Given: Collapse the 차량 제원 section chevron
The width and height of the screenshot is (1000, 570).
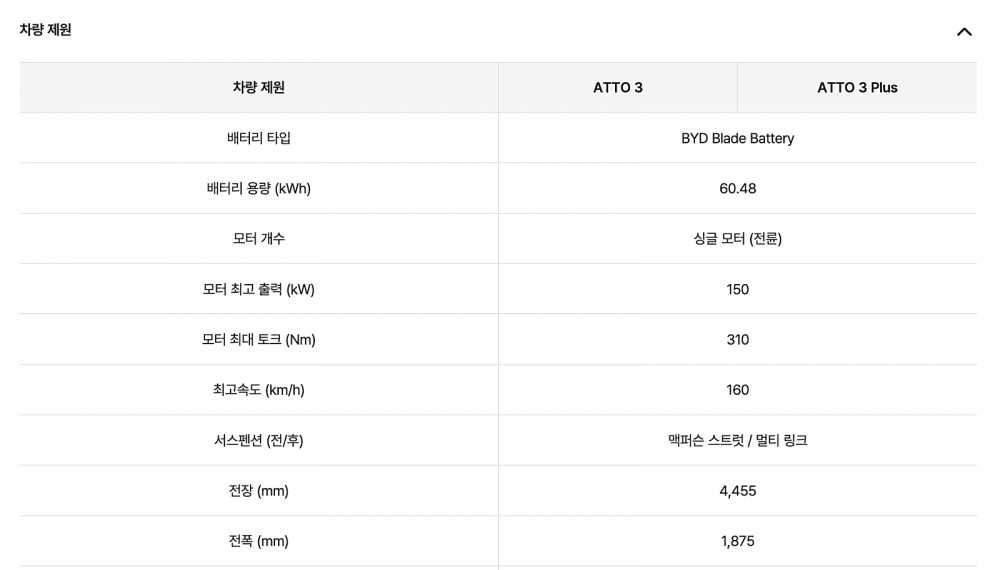Looking at the screenshot, I should point(964,31).
